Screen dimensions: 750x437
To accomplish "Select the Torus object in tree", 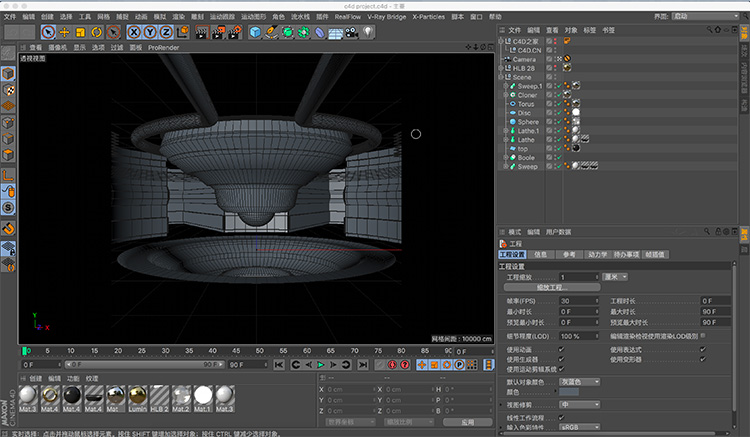I will point(526,104).
